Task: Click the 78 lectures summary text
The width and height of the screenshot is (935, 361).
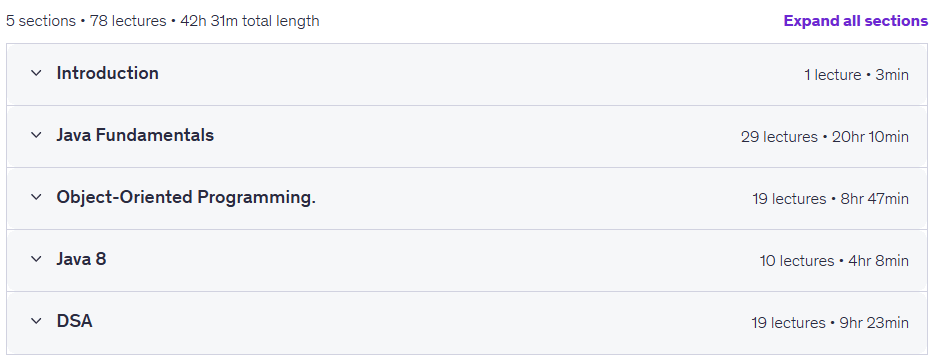Action: click(128, 21)
